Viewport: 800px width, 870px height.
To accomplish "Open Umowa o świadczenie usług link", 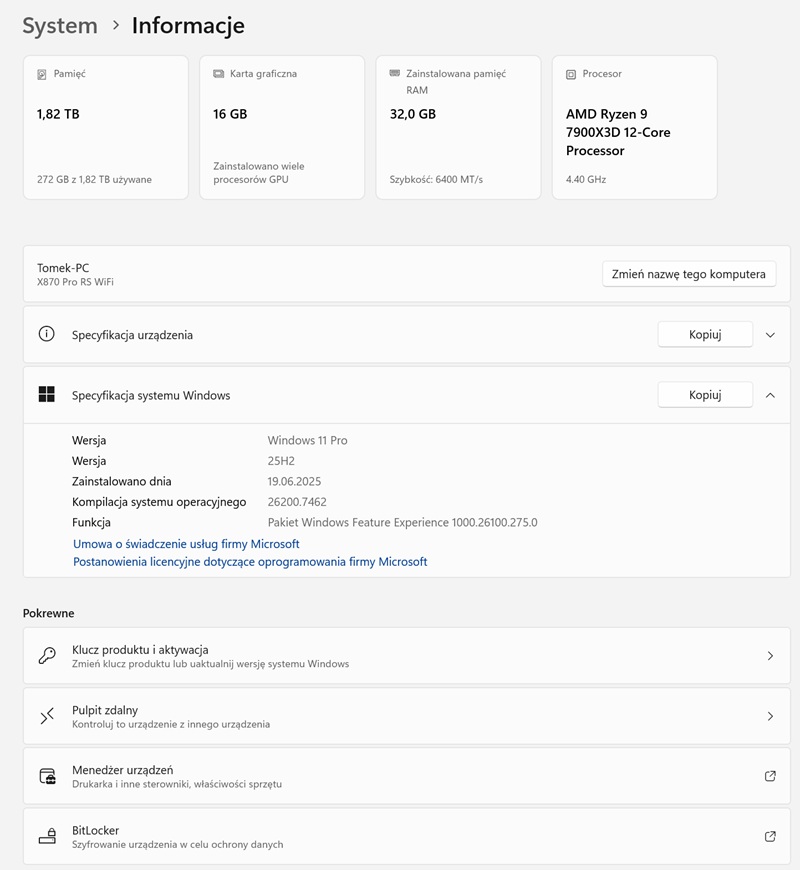I will [186, 544].
